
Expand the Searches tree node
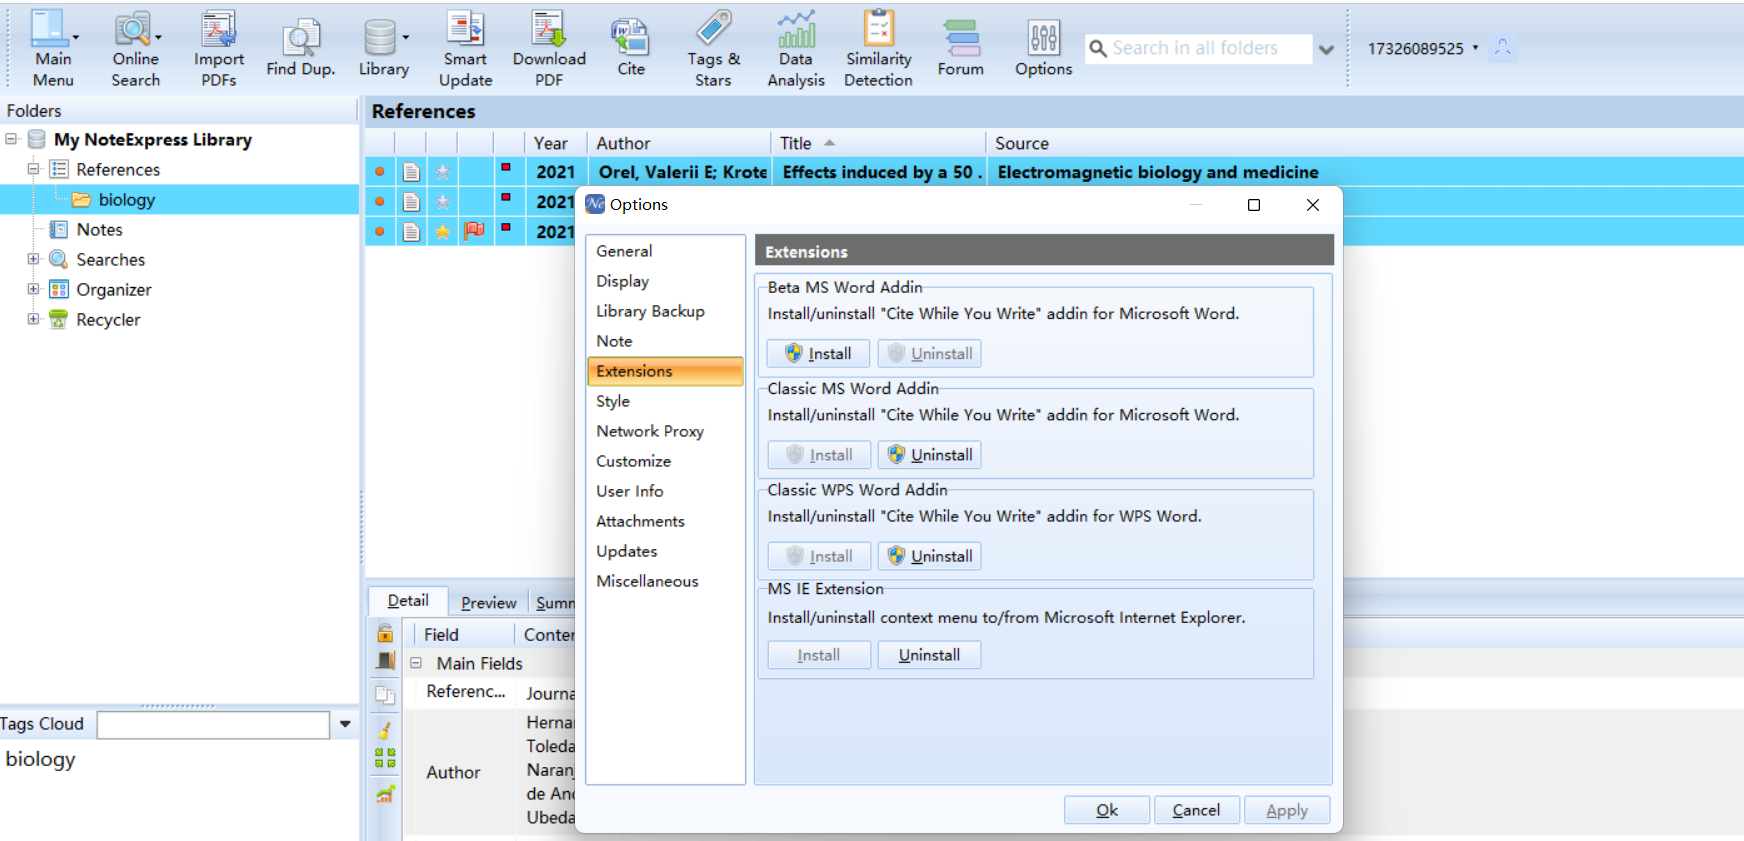(34, 259)
